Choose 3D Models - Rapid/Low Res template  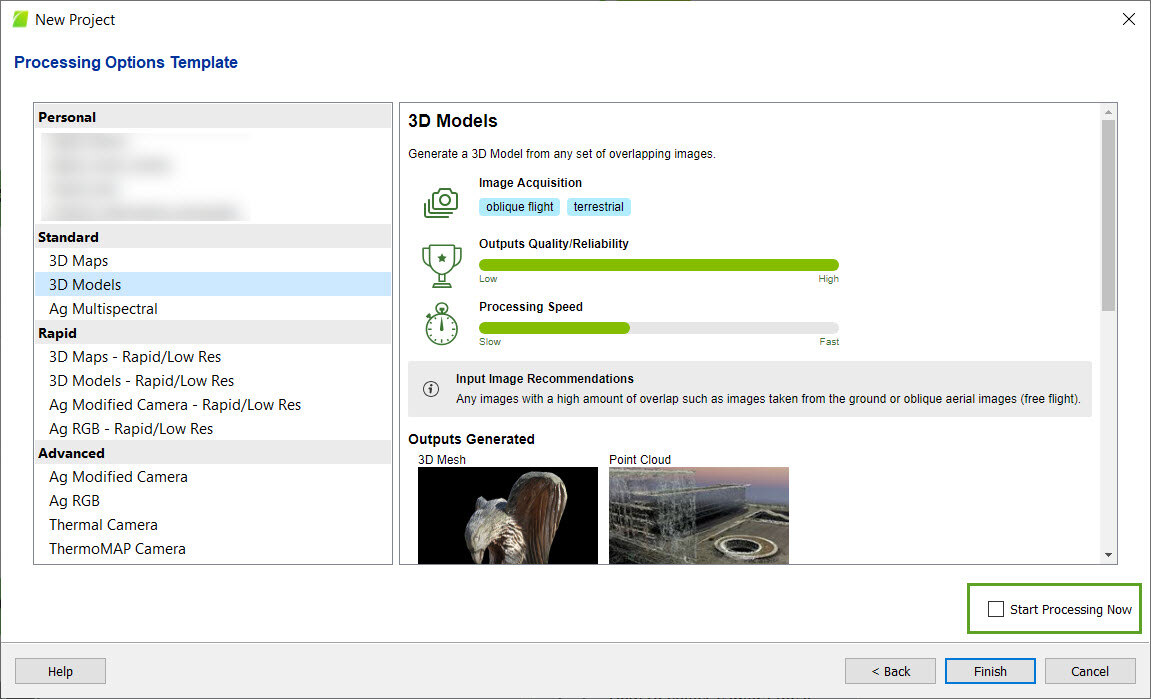(x=141, y=381)
